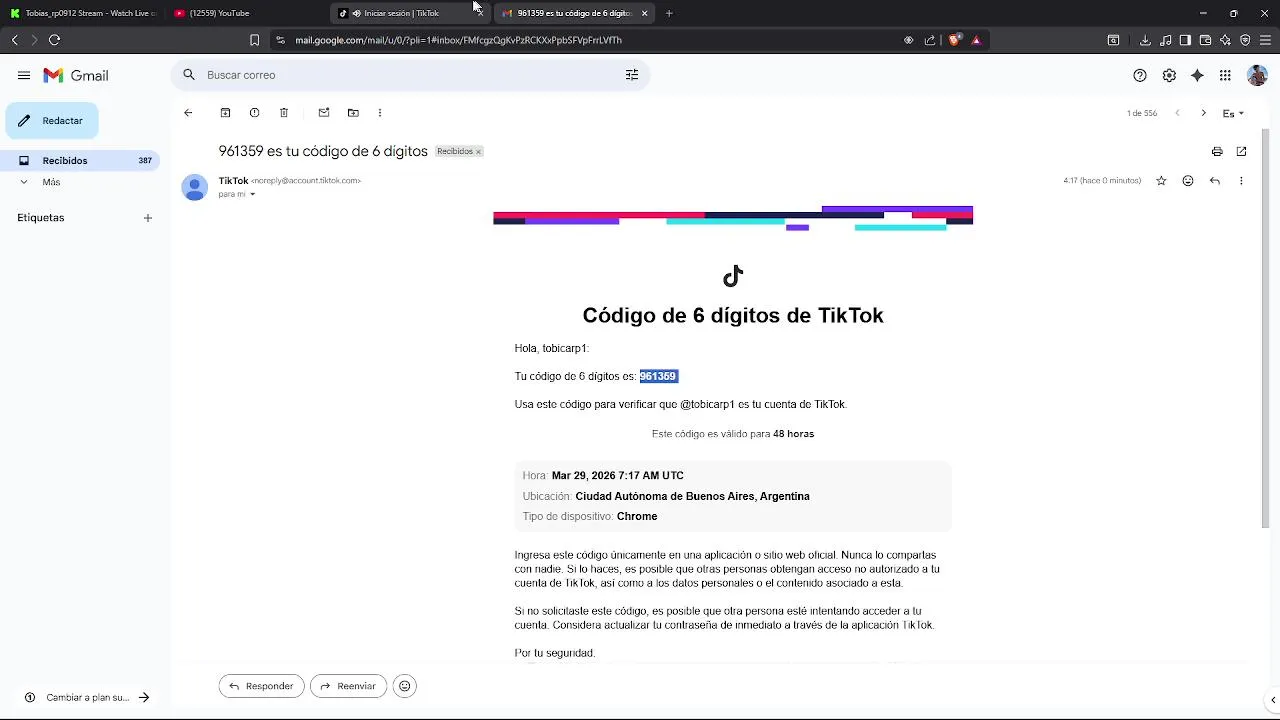Open the Gmail main menu hamburger
The image size is (1280, 720).
click(24, 75)
